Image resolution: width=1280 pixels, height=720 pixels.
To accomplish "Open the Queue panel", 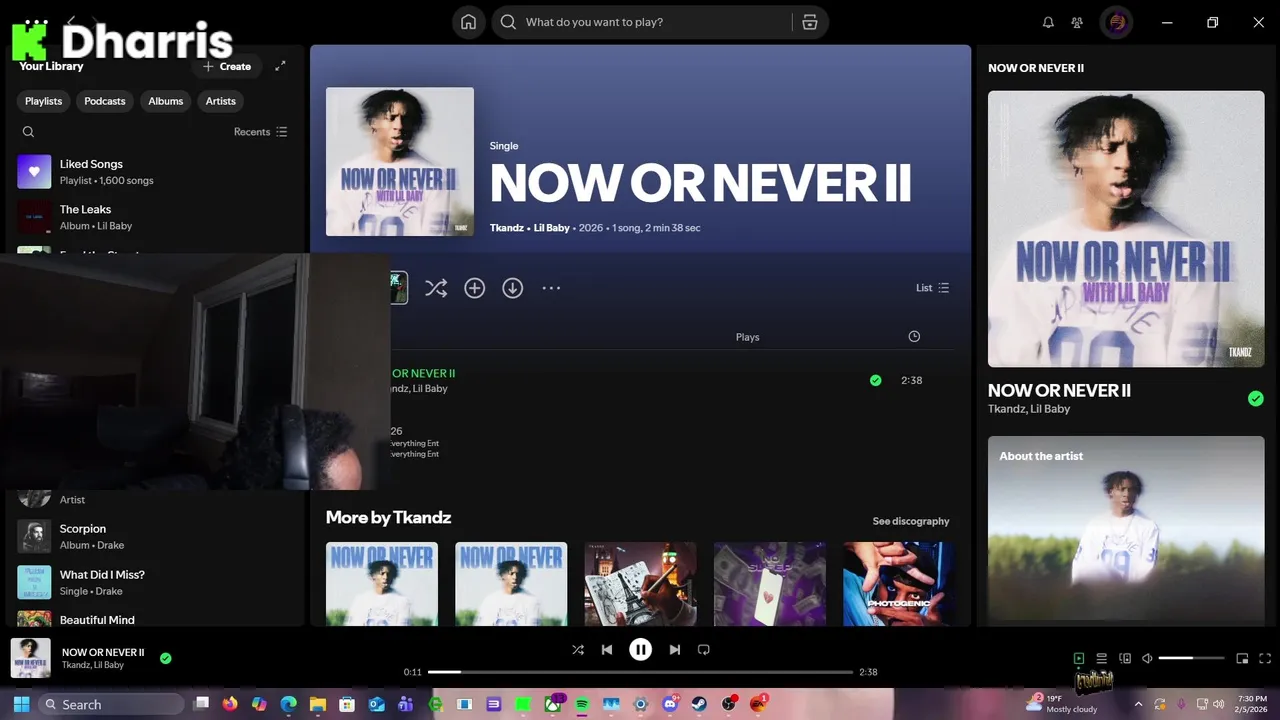I will tap(1101, 659).
